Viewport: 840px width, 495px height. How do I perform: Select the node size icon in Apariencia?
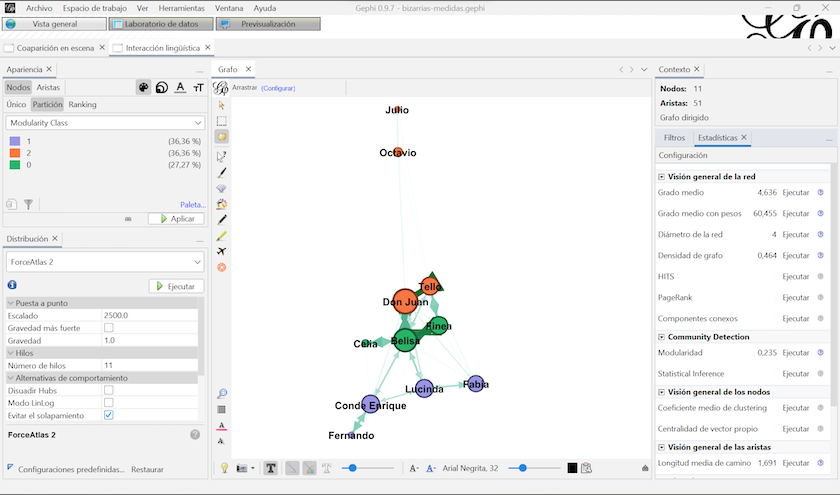pos(161,88)
